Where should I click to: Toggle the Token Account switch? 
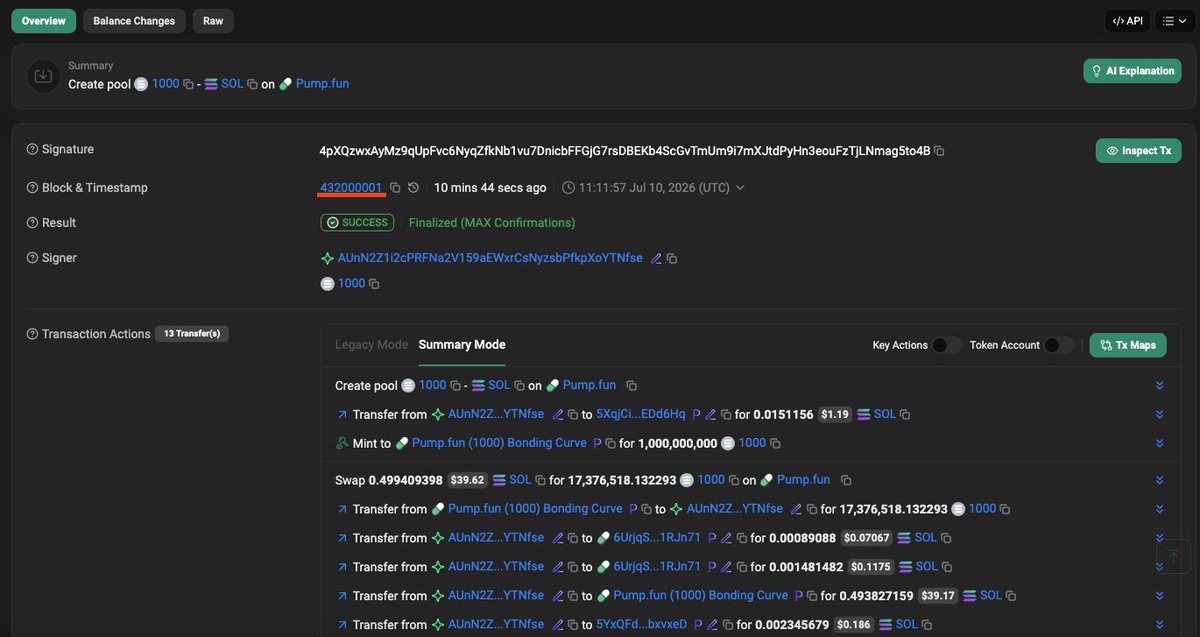pyautogui.click(x=1059, y=345)
